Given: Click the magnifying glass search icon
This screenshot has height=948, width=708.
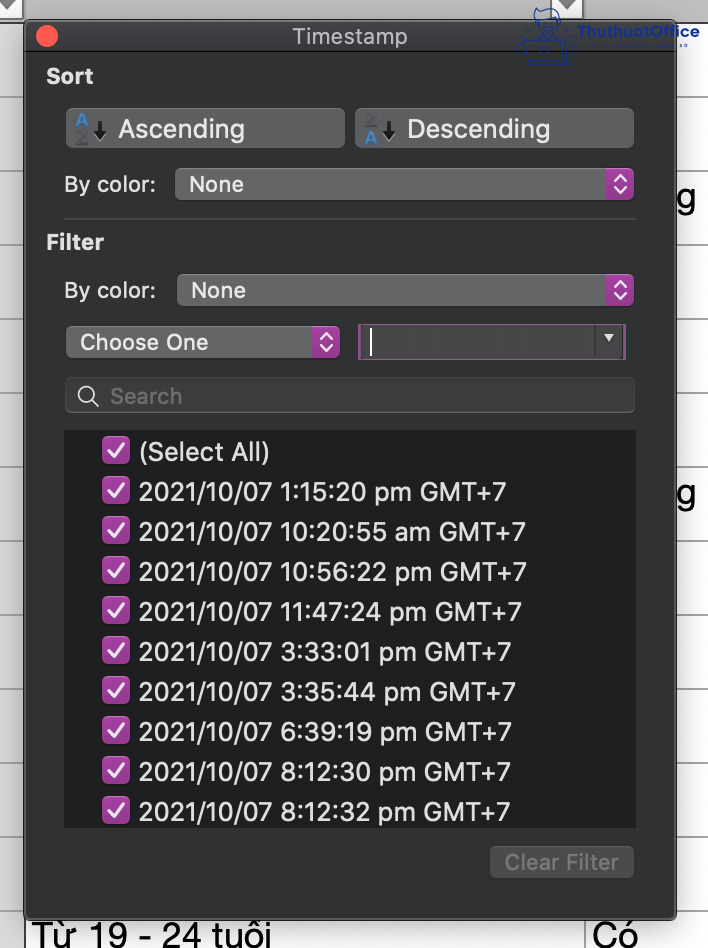Looking at the screenshot, I should pyautogui.click(x=88, y=396).
